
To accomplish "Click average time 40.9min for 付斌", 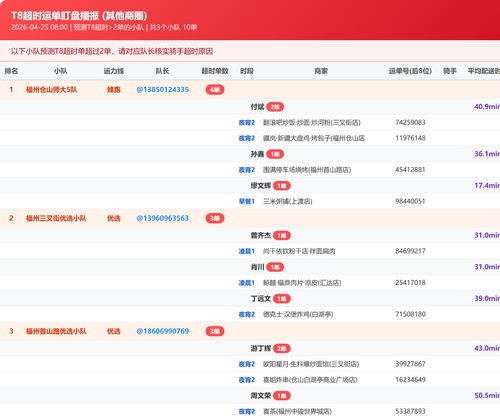I will pyautogui.click(x=487, y=107).
